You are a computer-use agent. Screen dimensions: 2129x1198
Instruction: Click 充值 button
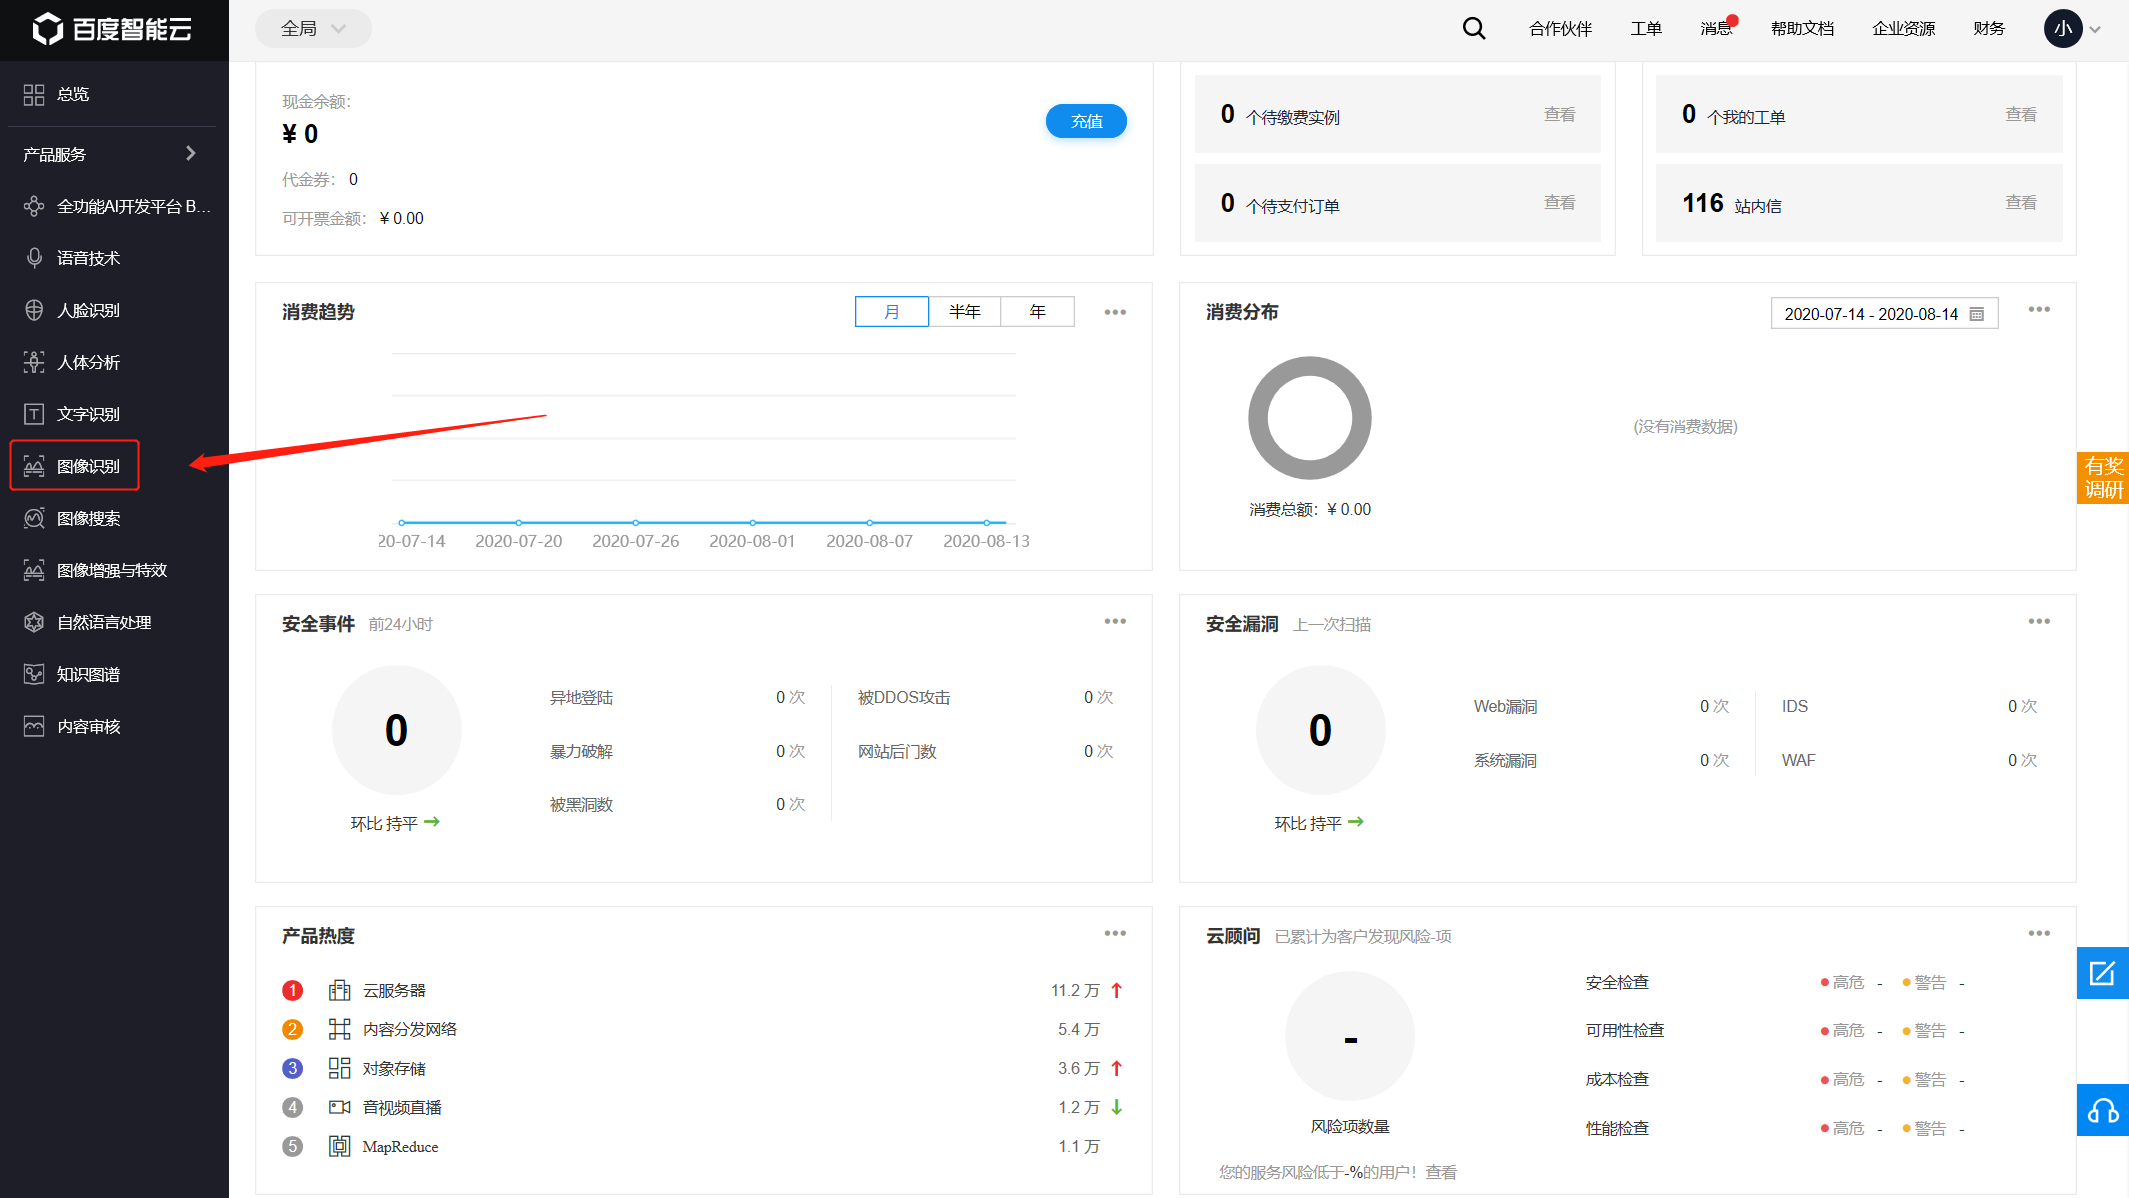pos(1088,121)
